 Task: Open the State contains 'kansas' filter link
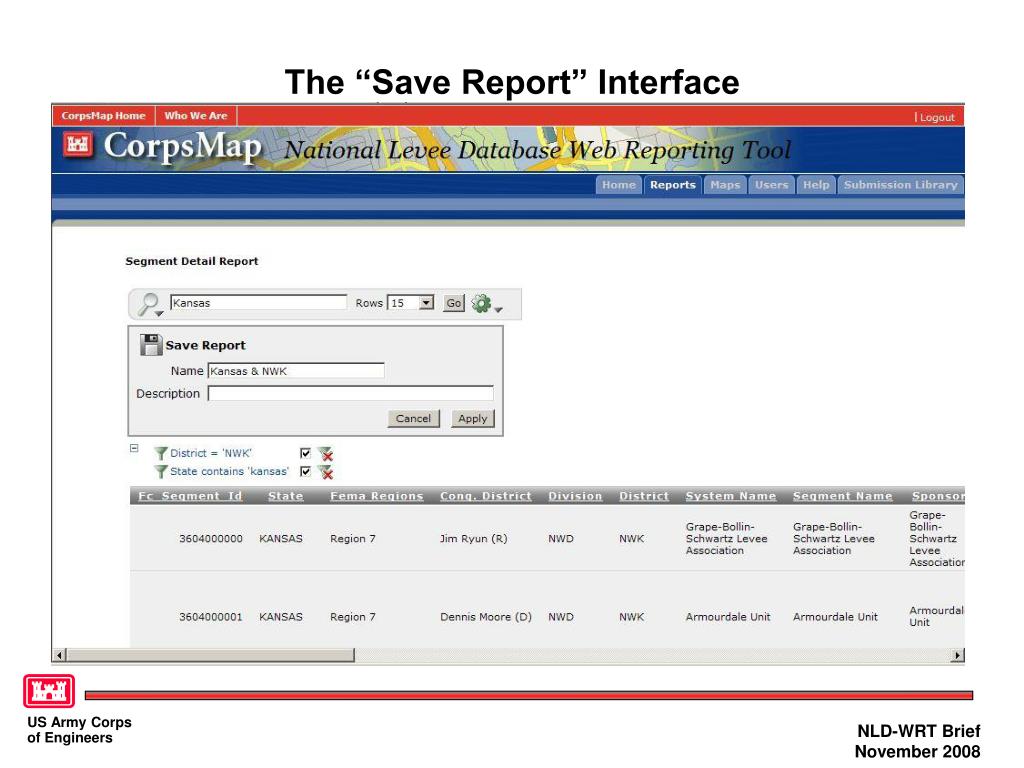tap(229, 472)
